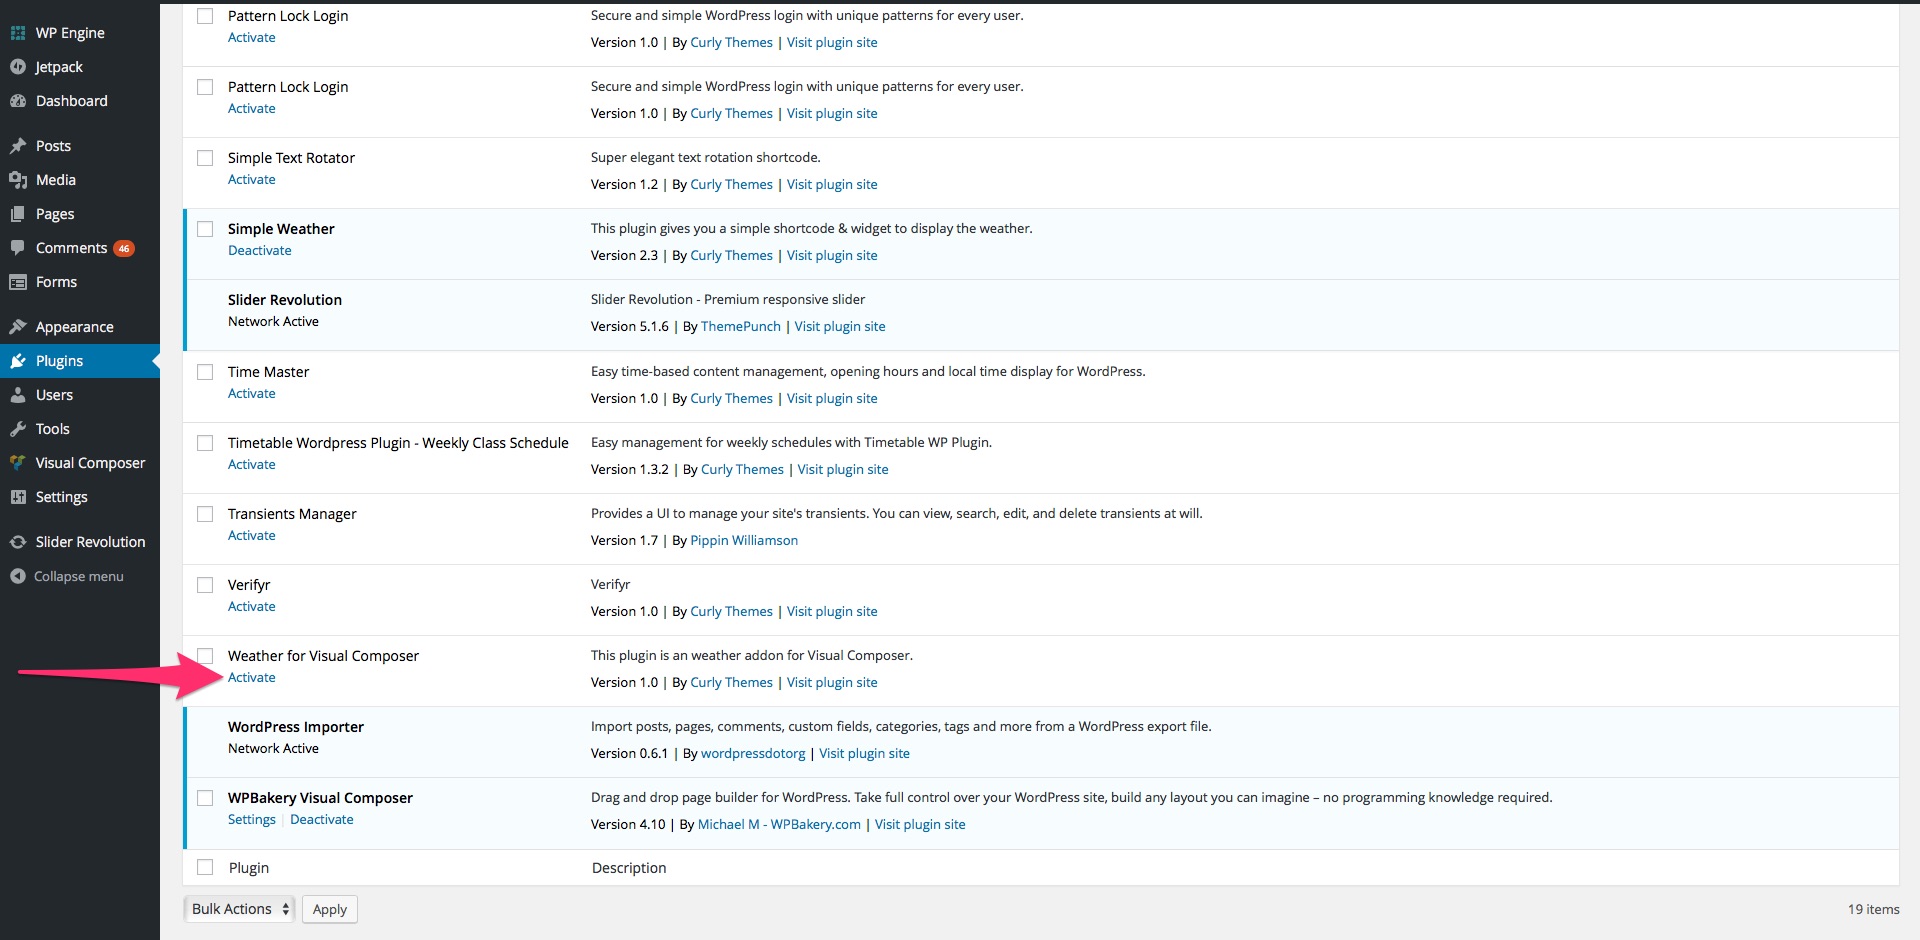The height and width of the screenshot is (940, 1920).
Task: Click the Tools wrench icon
Action: pos(18,429)
